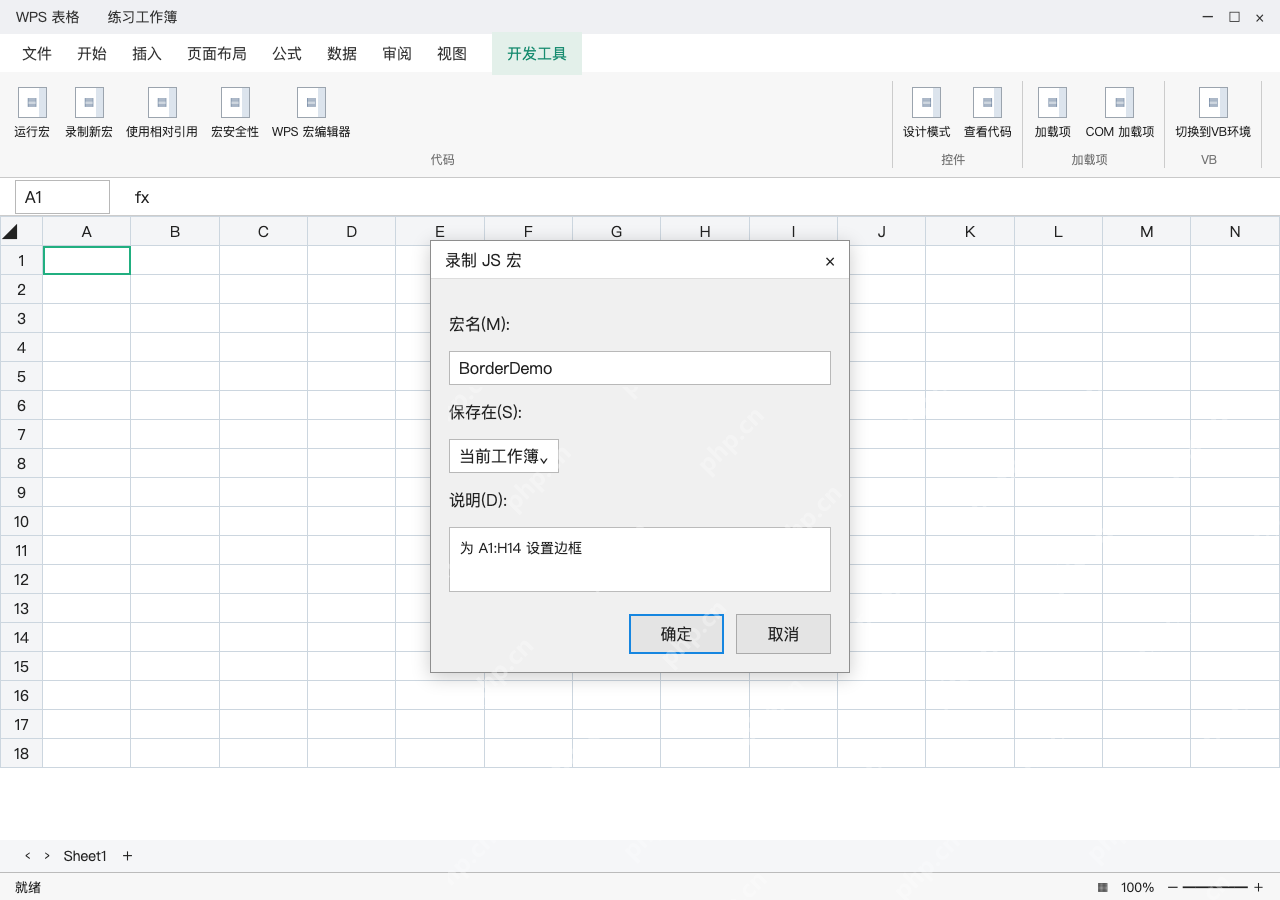Close the 录制 JS 宏 dialog

(830, 261)
